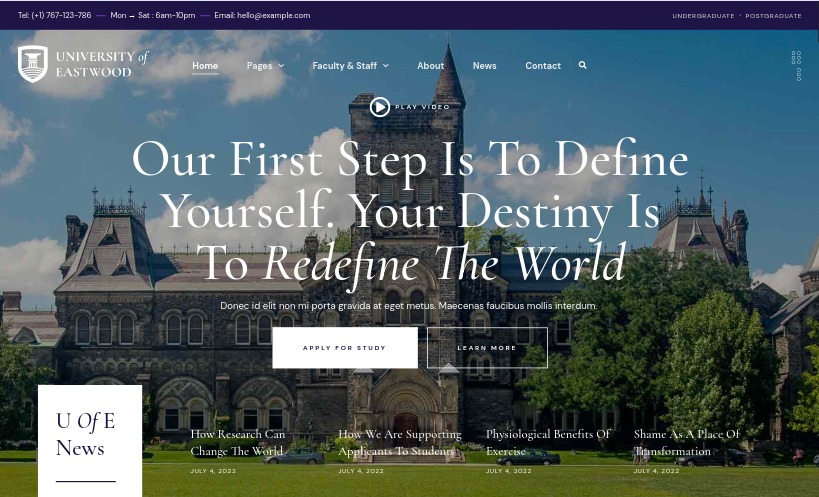This screenshot has height=497, width=819.
Task: Click the July 4, 2022 date under Shame article
Action: (657, 471)
